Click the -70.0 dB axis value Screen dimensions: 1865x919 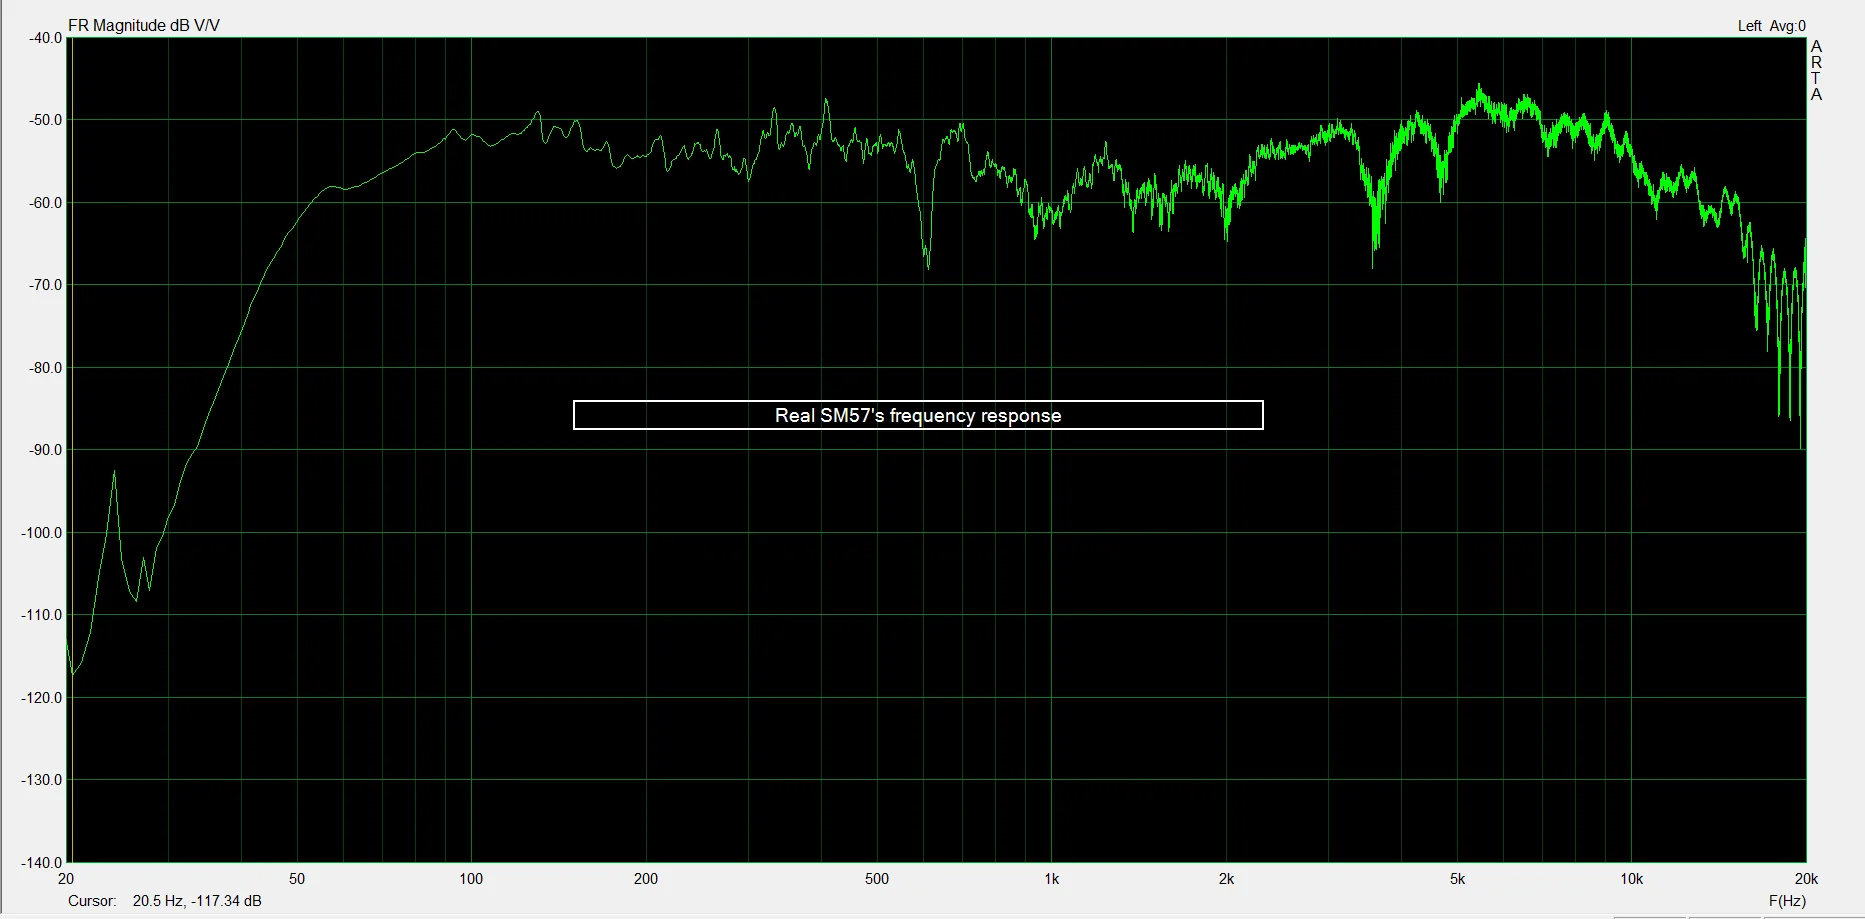[x=45, y=285]
